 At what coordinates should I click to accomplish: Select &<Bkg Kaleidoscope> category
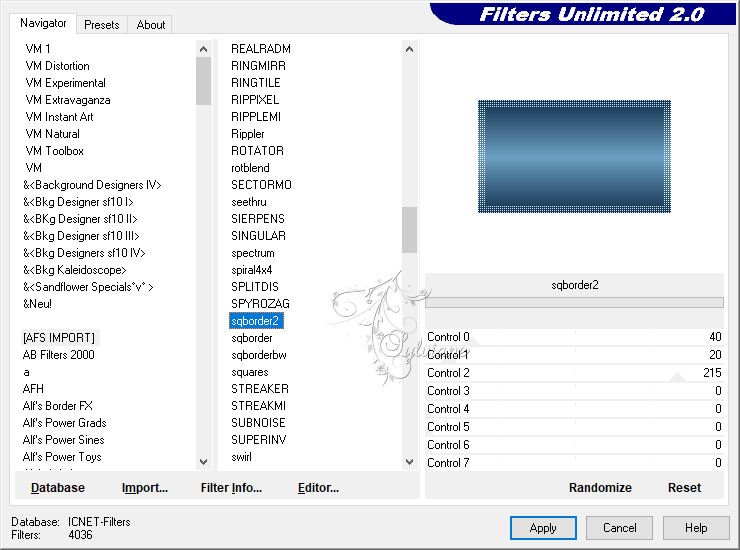(75, 270)
